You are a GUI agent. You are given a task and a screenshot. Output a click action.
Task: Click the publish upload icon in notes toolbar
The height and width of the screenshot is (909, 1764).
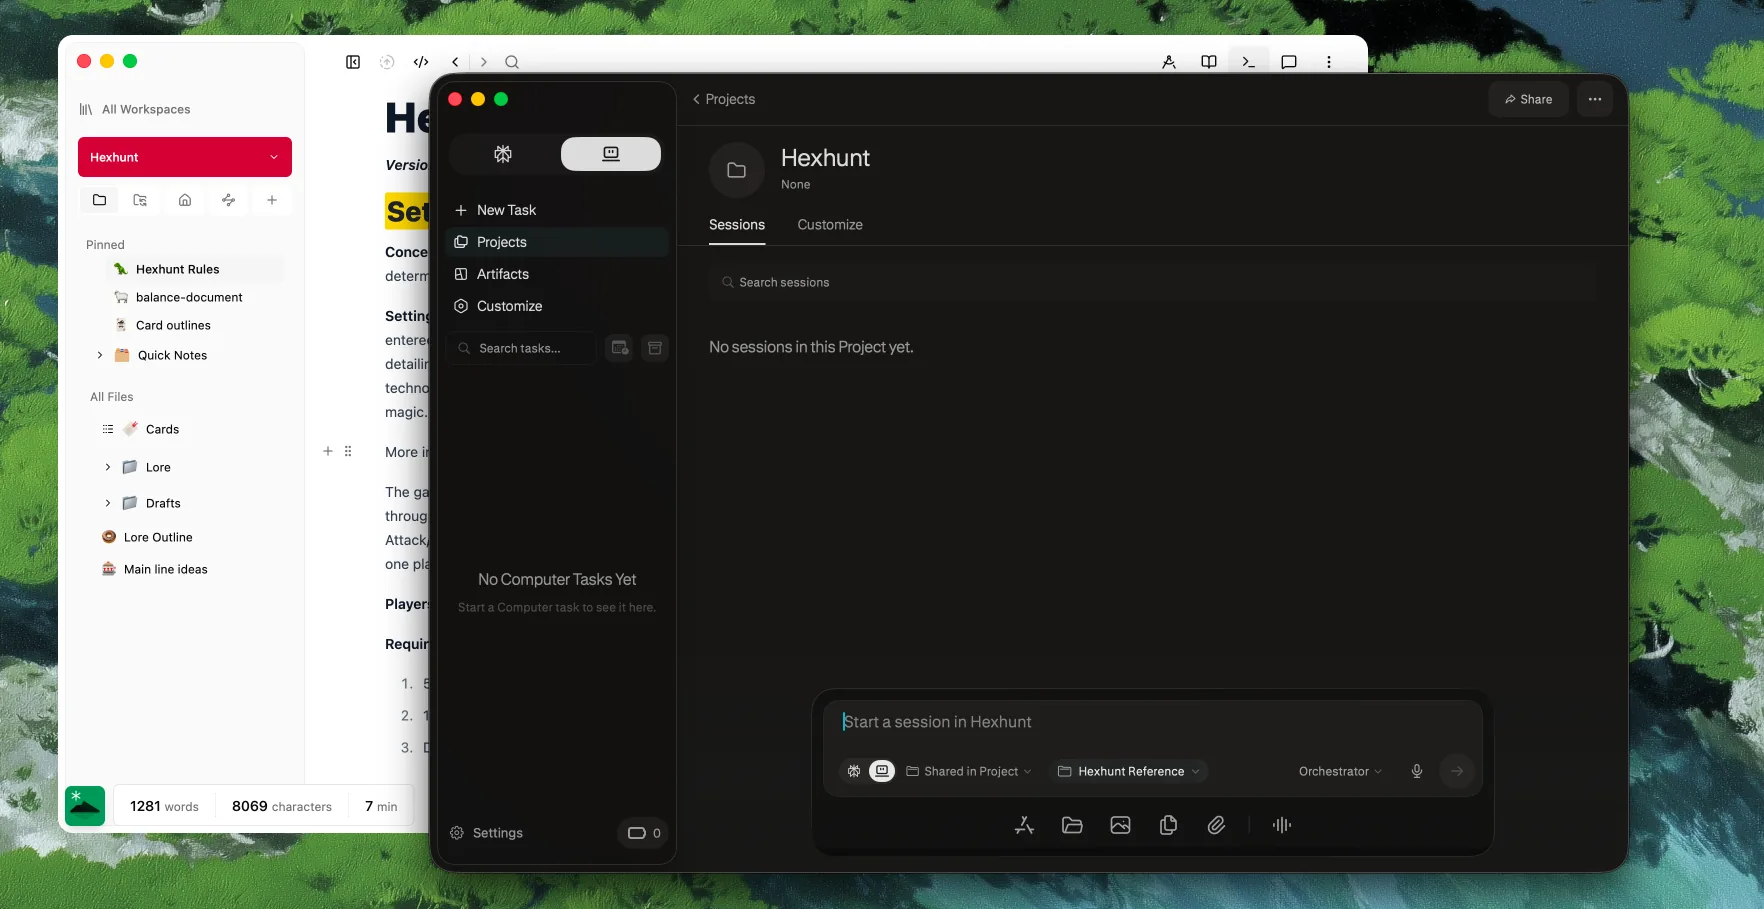387,62
